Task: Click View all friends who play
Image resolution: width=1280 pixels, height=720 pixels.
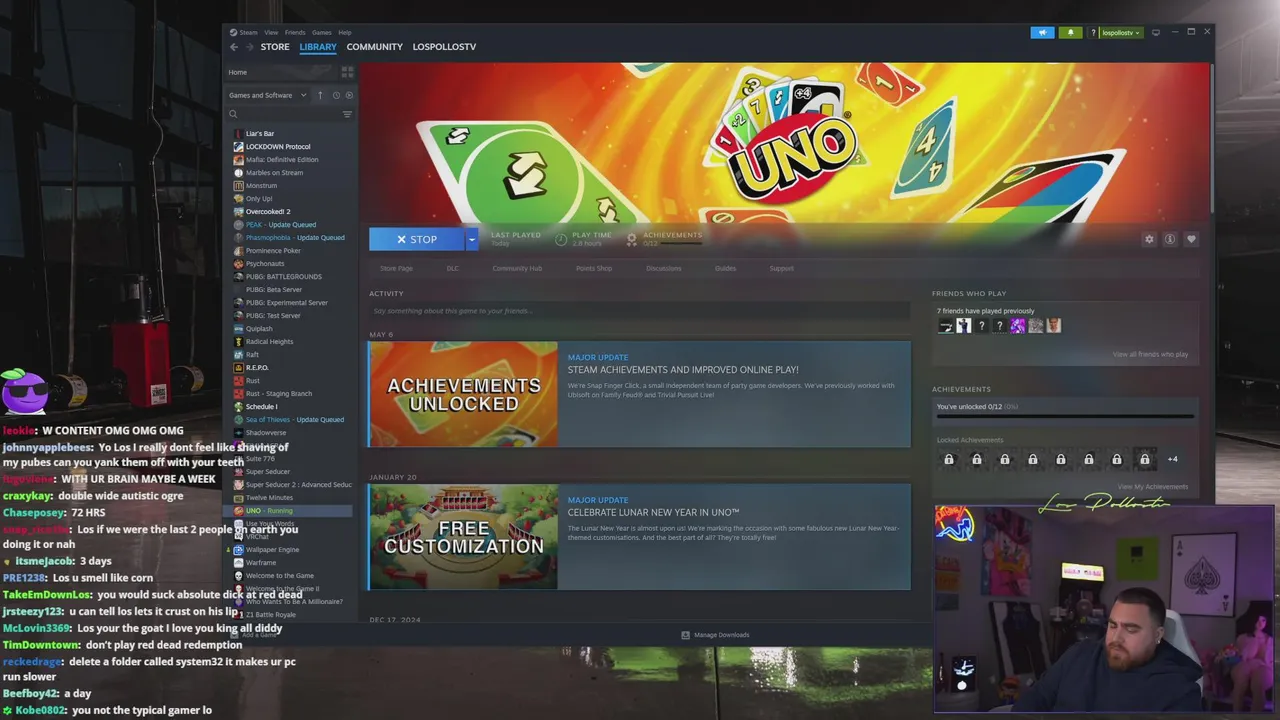Action: (1150, 354)
